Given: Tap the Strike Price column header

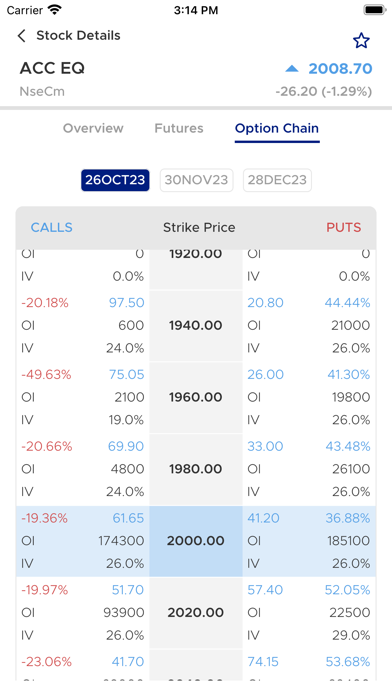Looking at the screenshot, I should click(x=199, y=227).
